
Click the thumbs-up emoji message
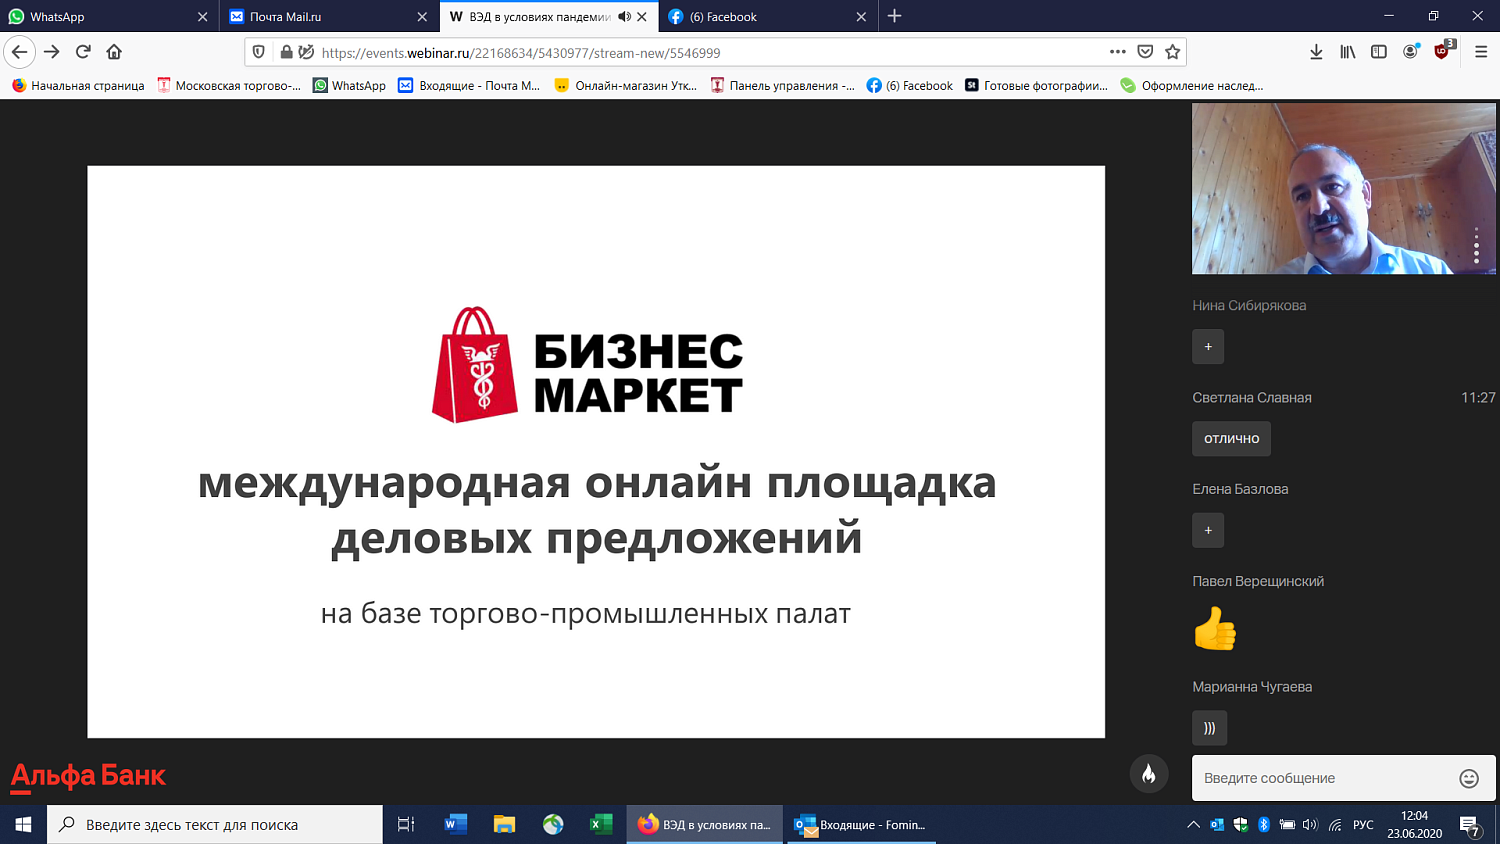[x=1216, y=629]
